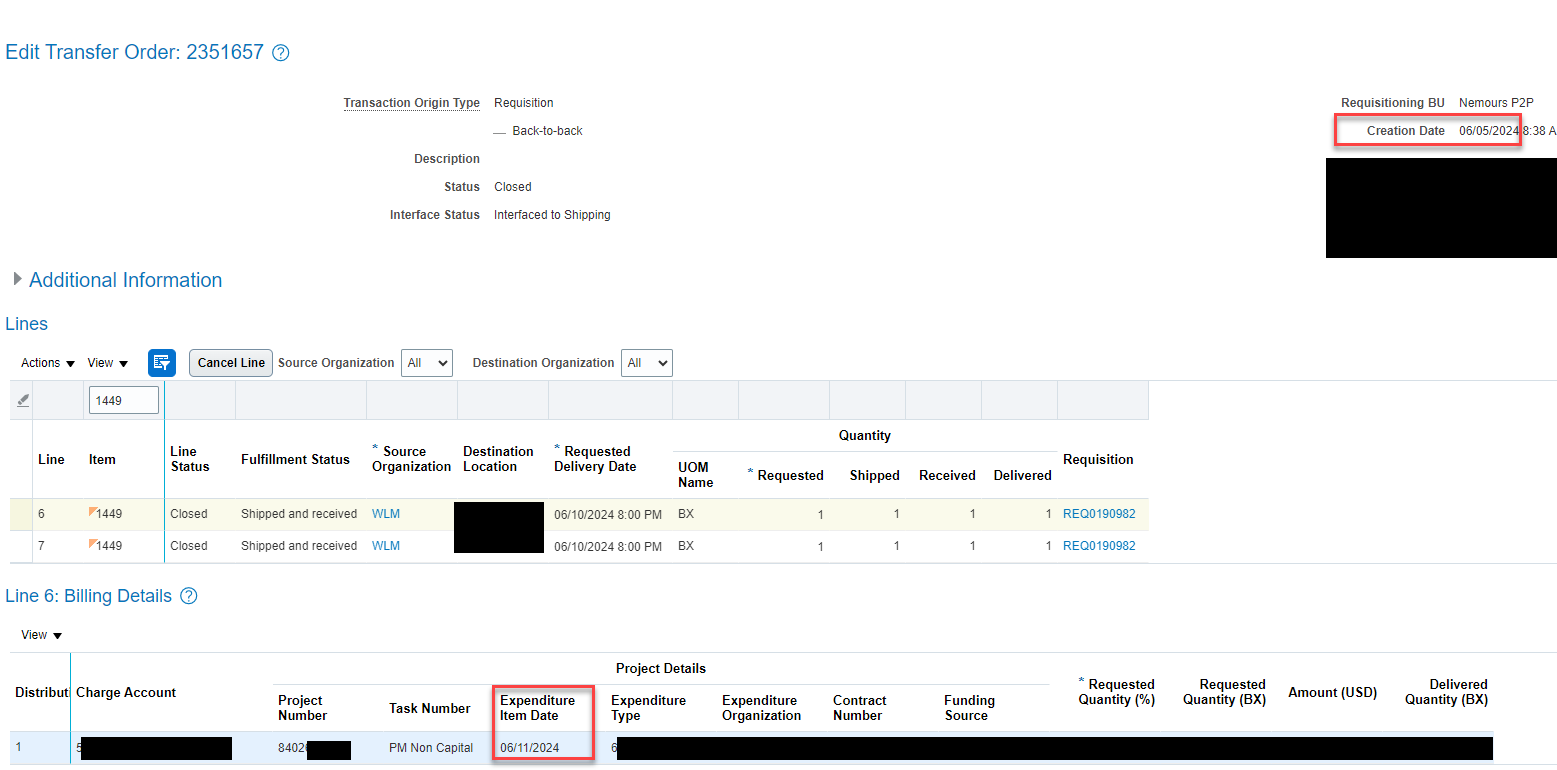Click the help icon next to Billing Details
The image size is (1557, 770).
tap(188, 596)
